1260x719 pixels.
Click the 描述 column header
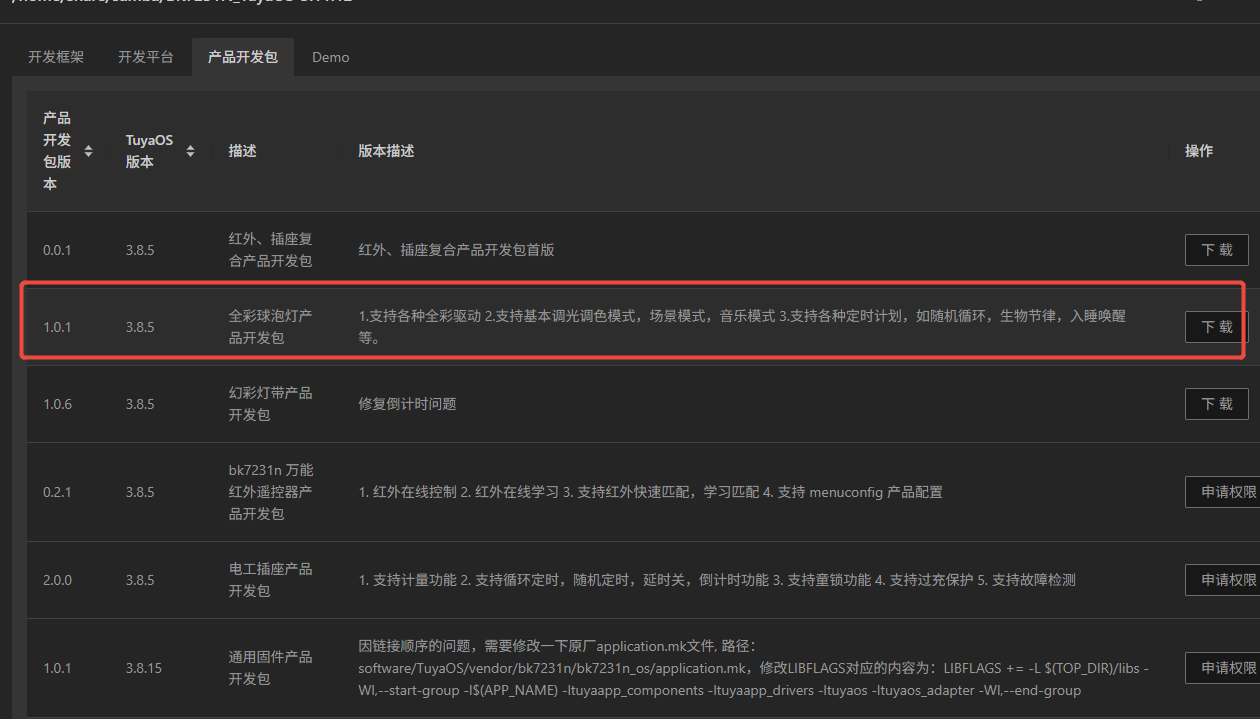point(242,151)
